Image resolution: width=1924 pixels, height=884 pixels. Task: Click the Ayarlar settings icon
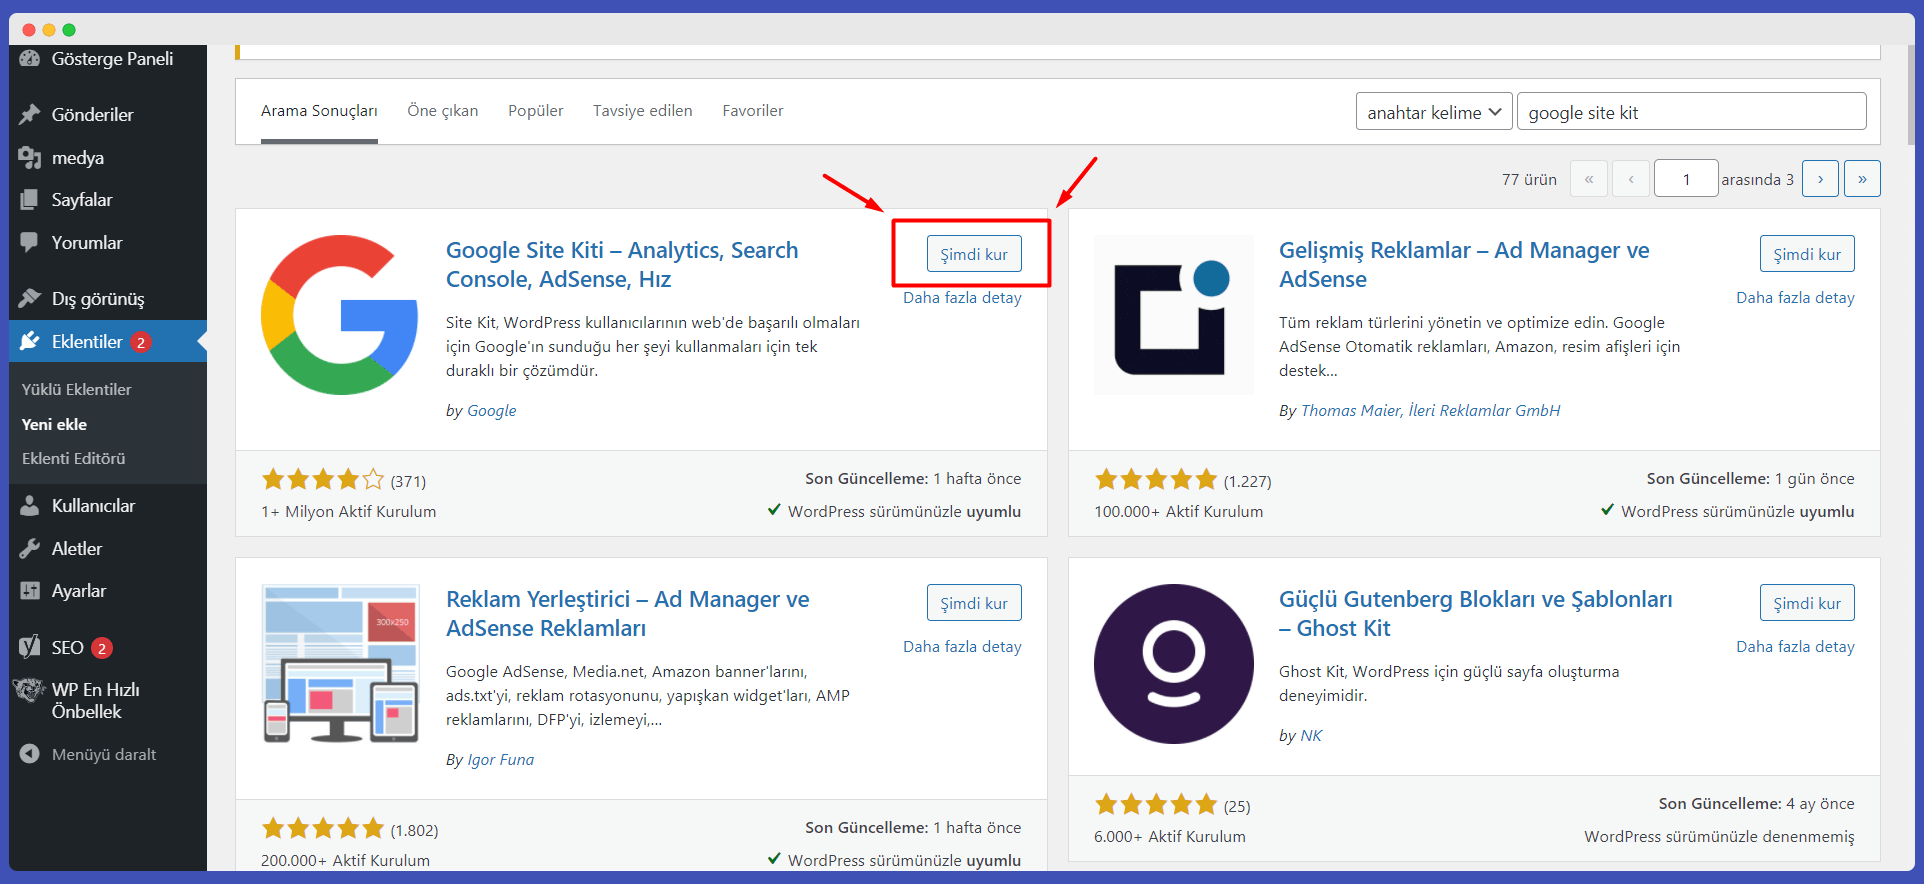(30, 591)
